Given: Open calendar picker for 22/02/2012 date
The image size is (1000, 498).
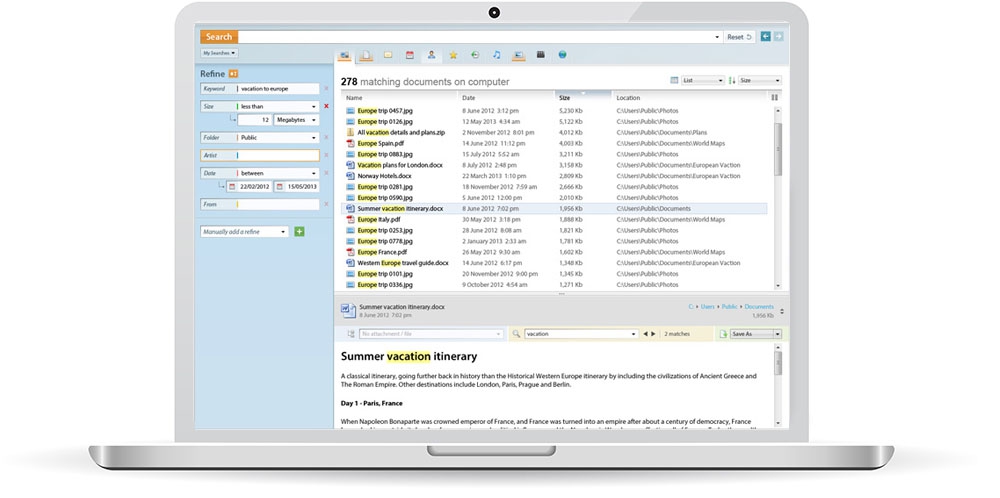Looking at the screenshot, I should pyautogui.click(x=232, y=187).
